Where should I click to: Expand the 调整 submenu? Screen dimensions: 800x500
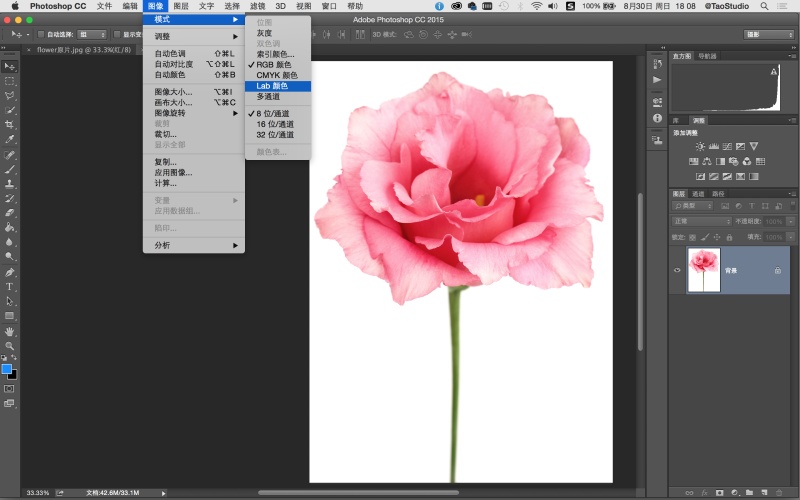194,36
